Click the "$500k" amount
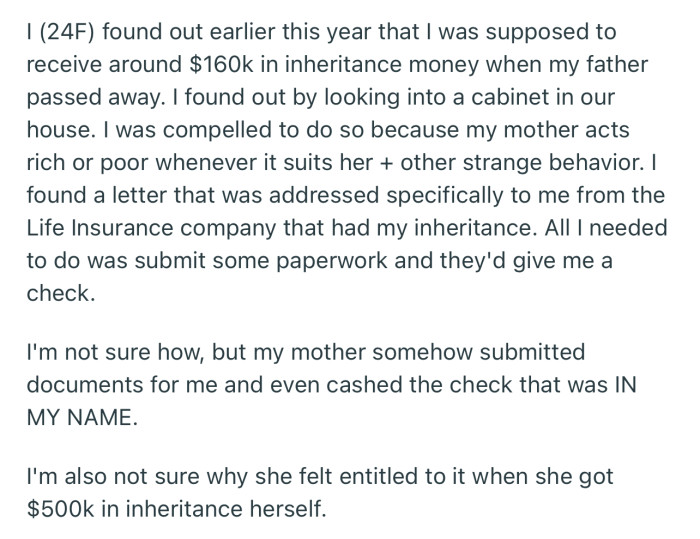 pos(60,509)
